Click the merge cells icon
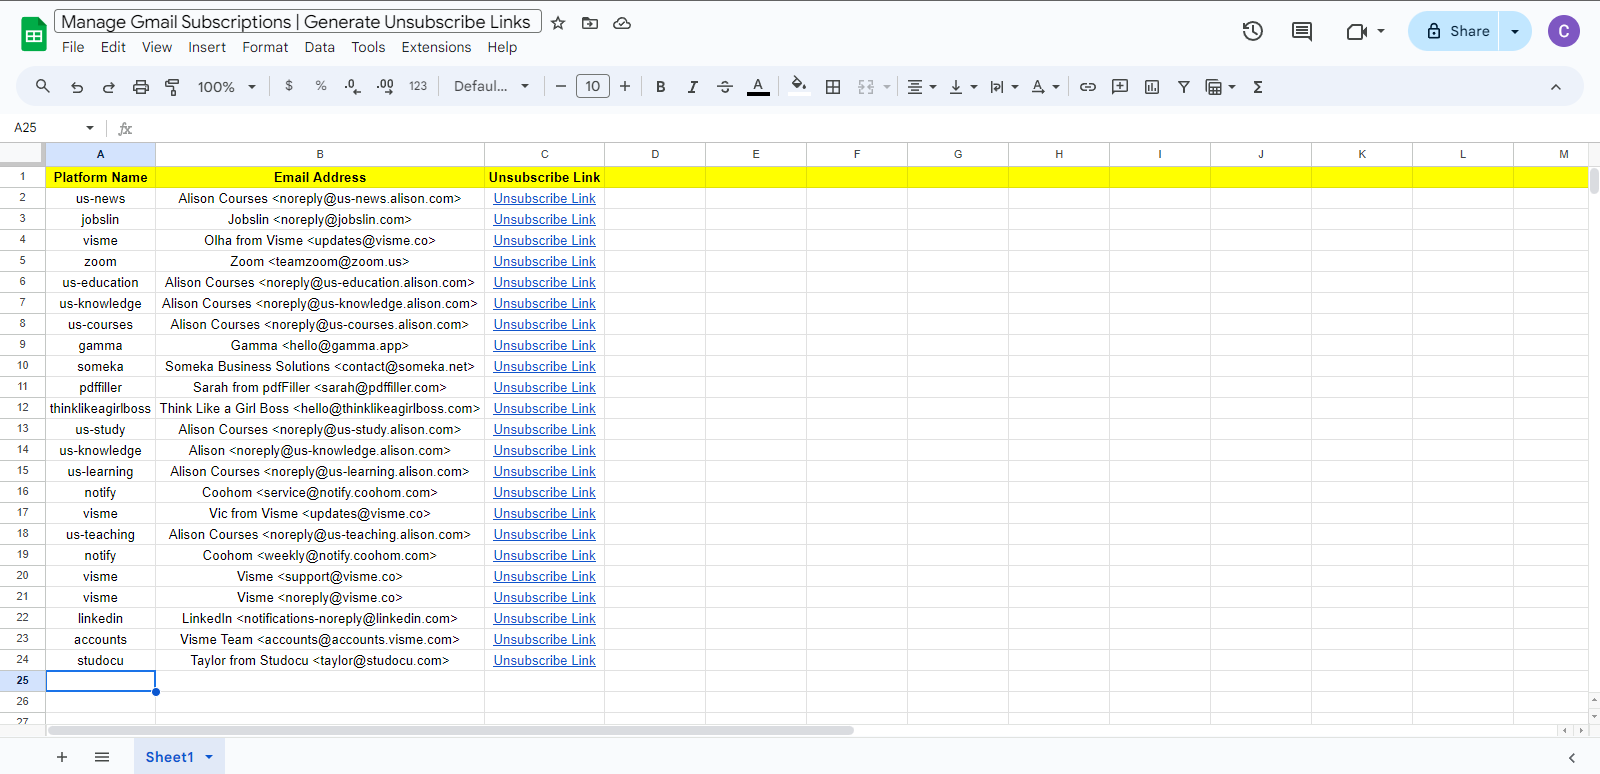Image resolution: width=1600 pixels, height=774 pixels. (x=866, y=87)
